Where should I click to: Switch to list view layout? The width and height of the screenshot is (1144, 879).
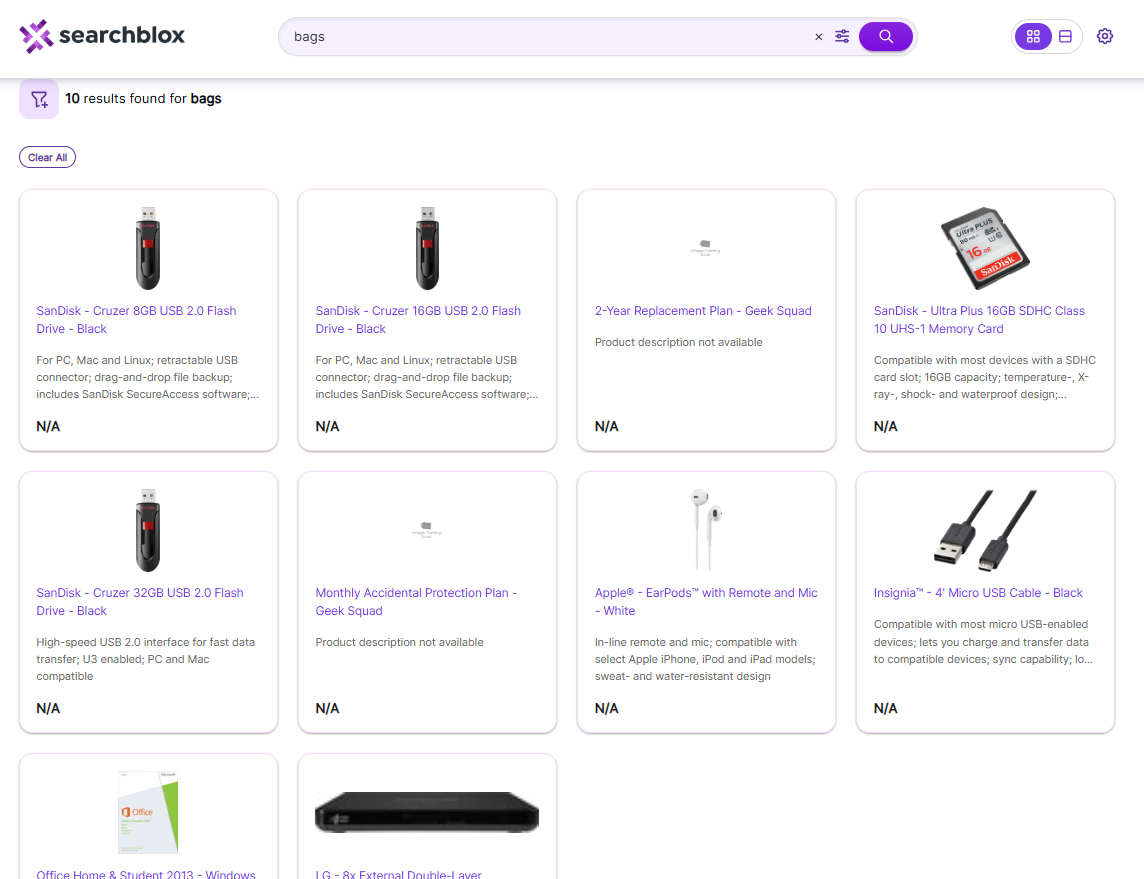coord(1065,36)
